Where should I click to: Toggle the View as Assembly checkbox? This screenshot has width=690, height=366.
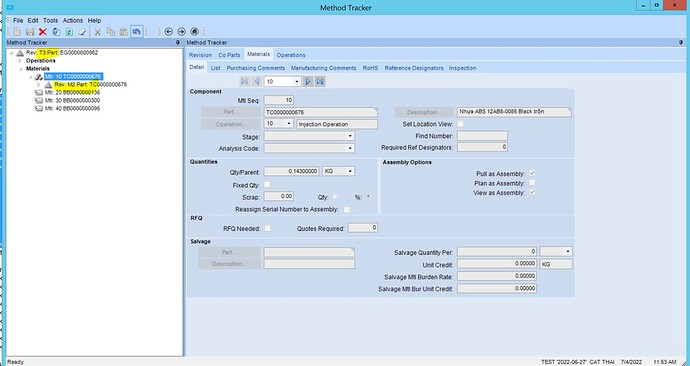click(532, 193)
